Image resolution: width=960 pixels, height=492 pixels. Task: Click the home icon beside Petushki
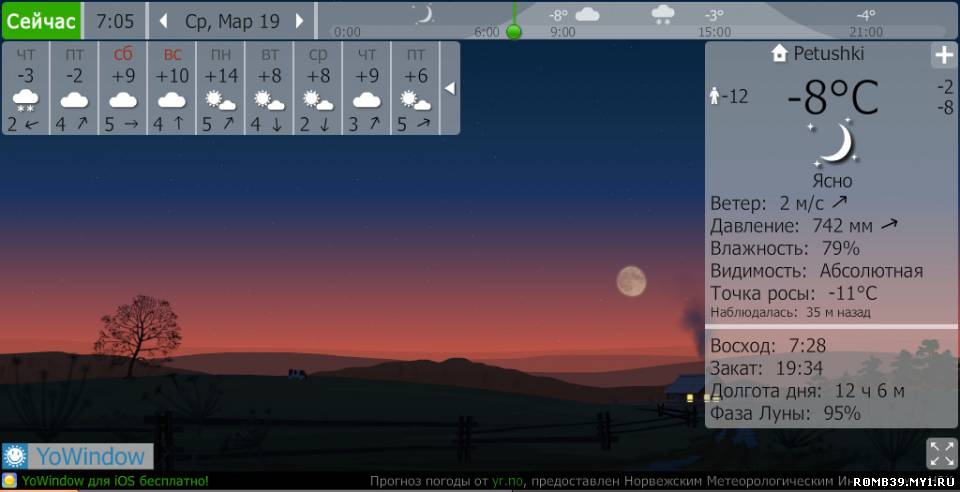(780, 54)
